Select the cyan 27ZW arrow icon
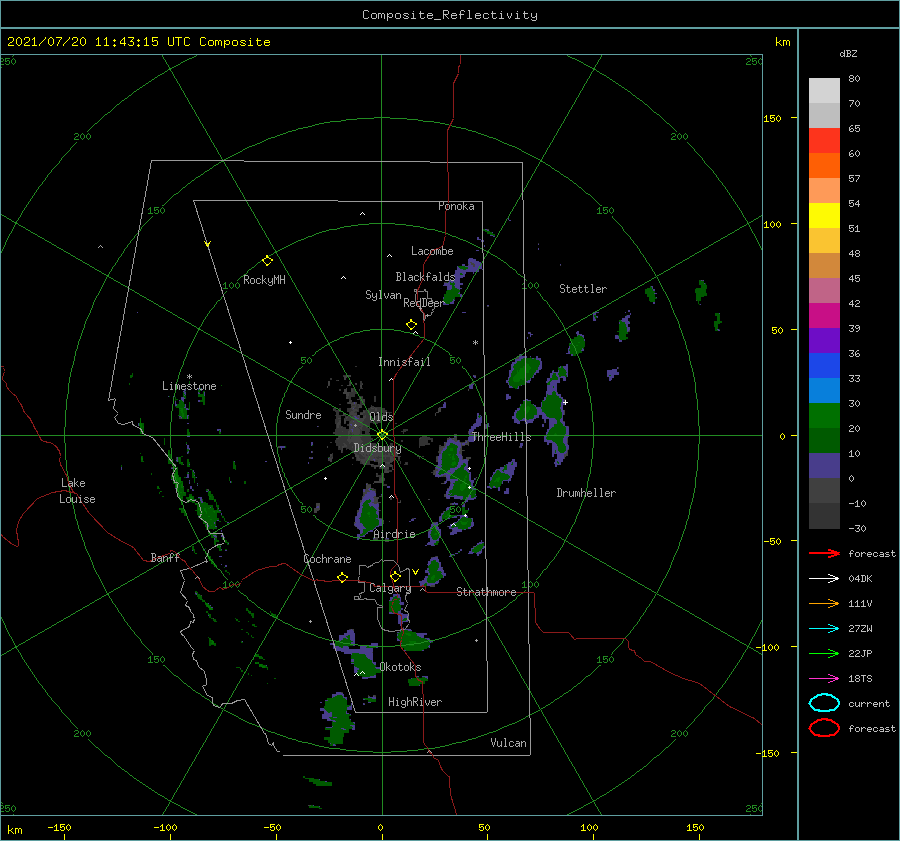The image size is (900, 841). (x=824, y=629)
